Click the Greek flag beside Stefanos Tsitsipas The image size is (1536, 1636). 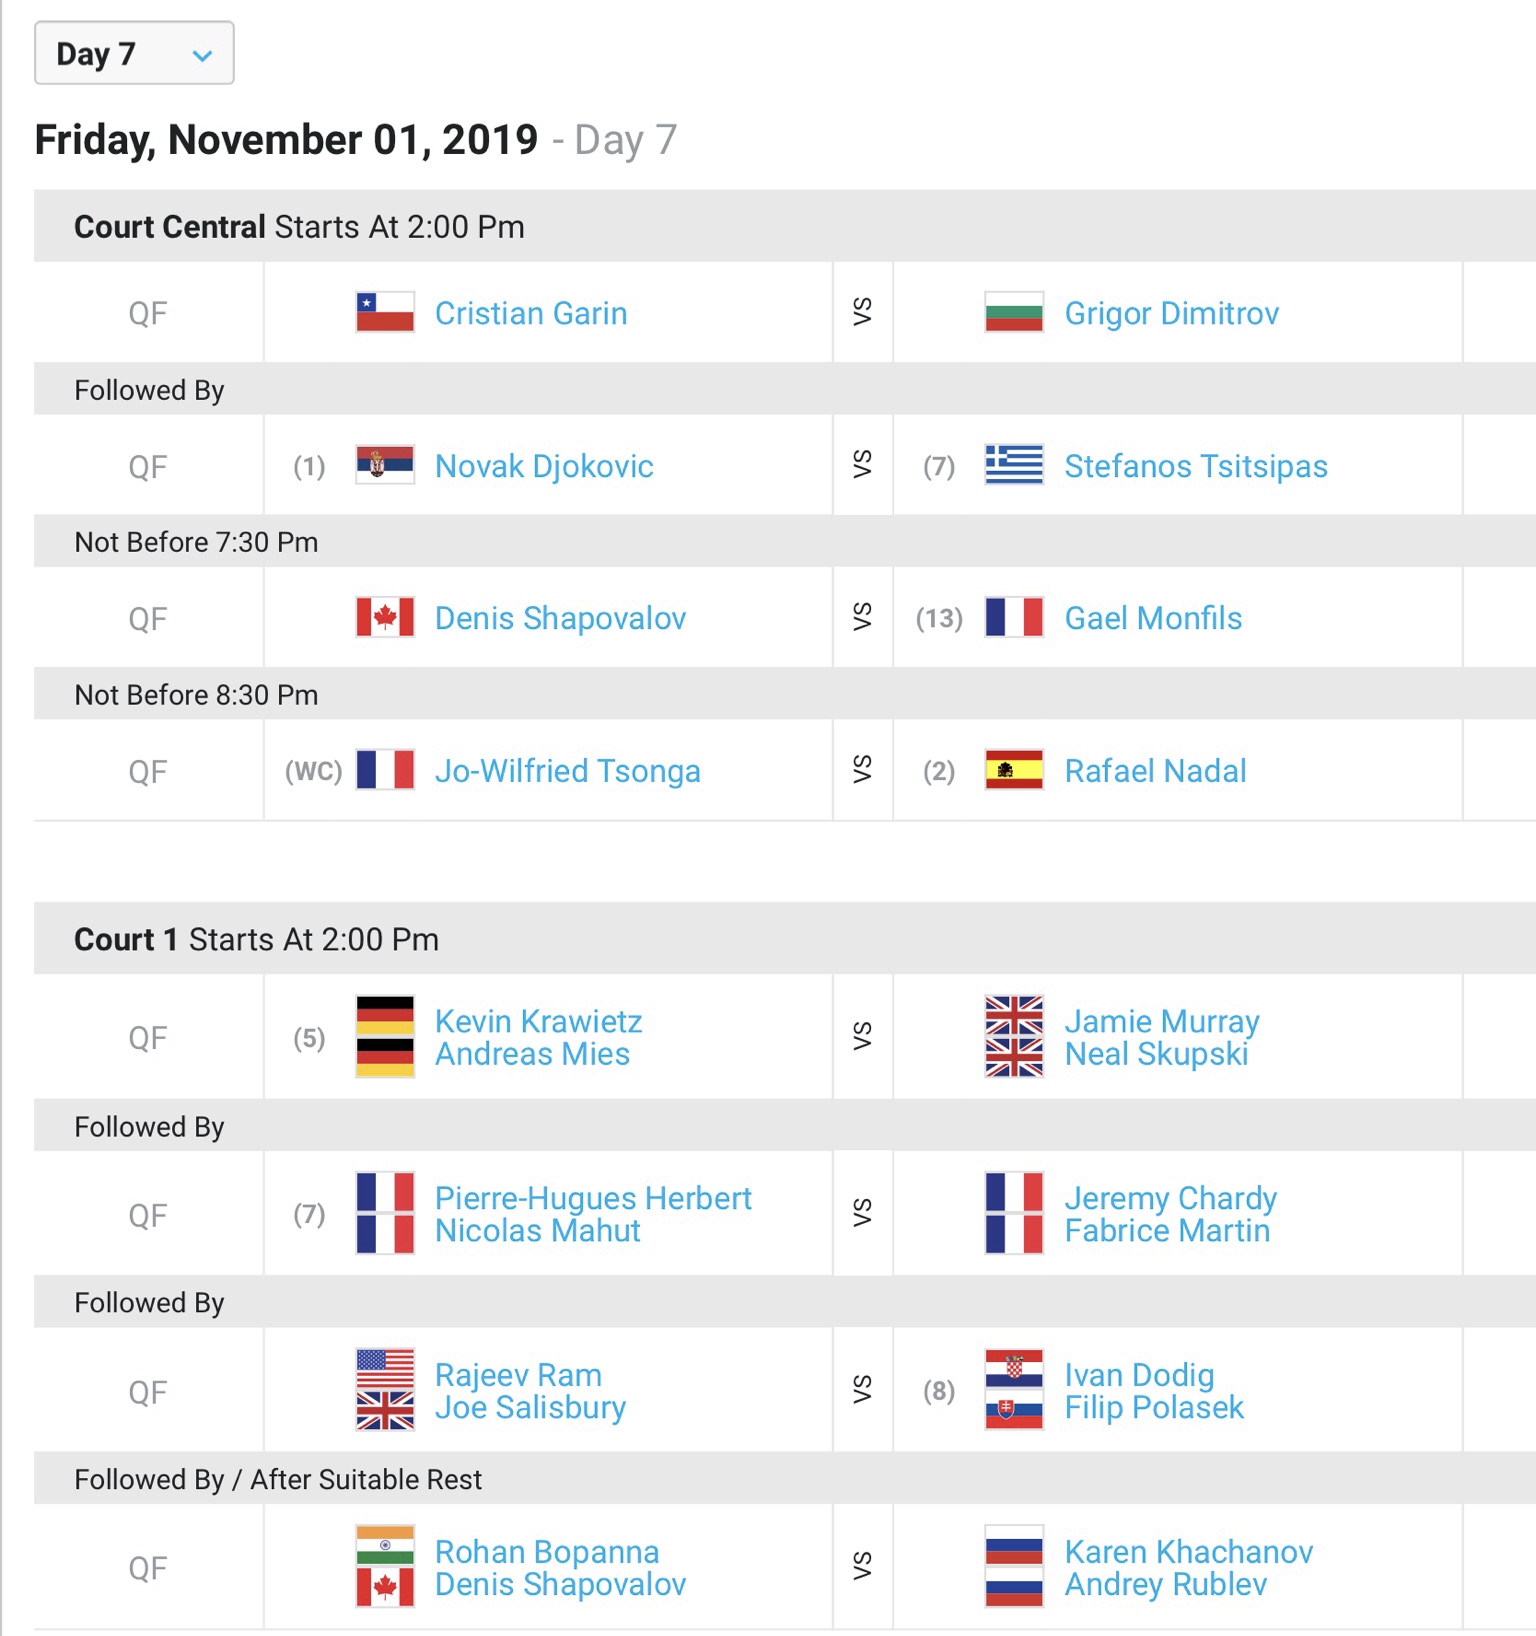(x=1014, y=465)
